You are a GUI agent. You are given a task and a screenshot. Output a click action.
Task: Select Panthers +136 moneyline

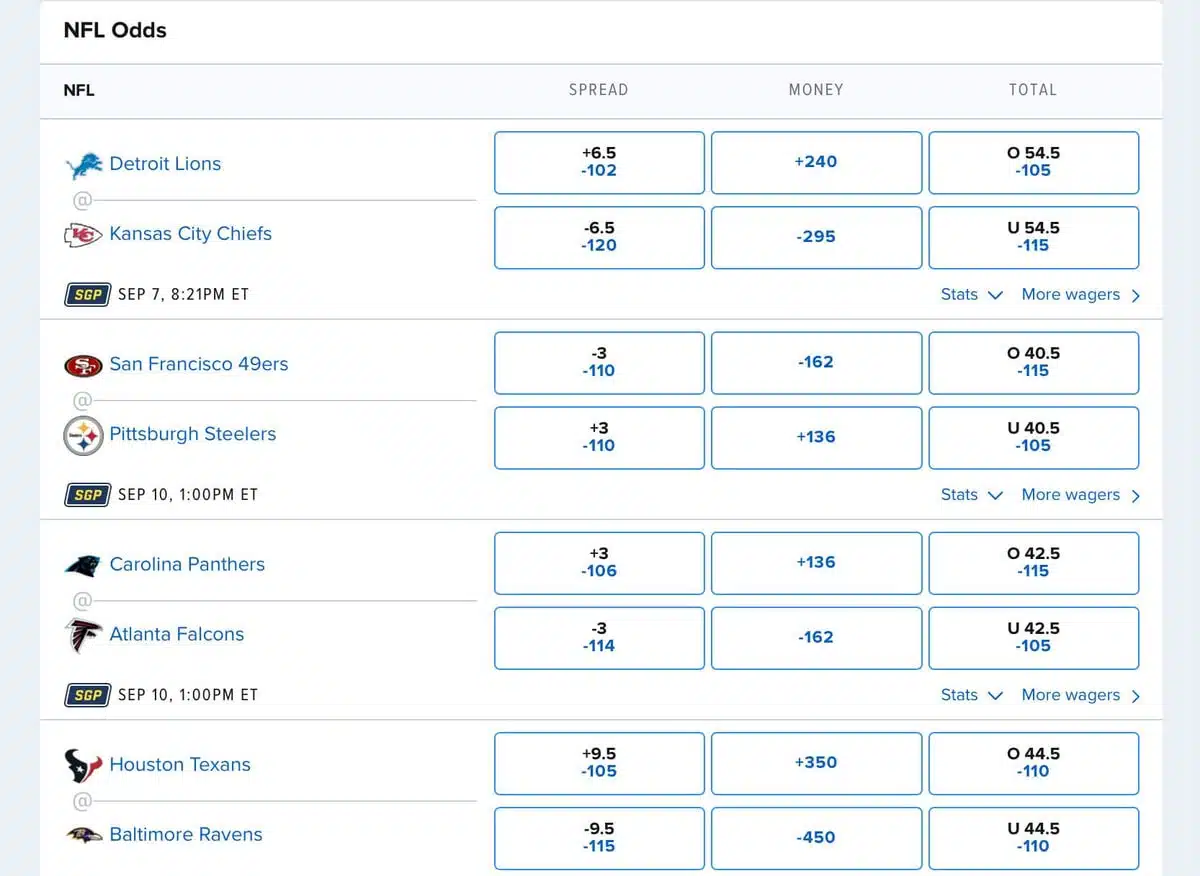[x=816, y=562]
